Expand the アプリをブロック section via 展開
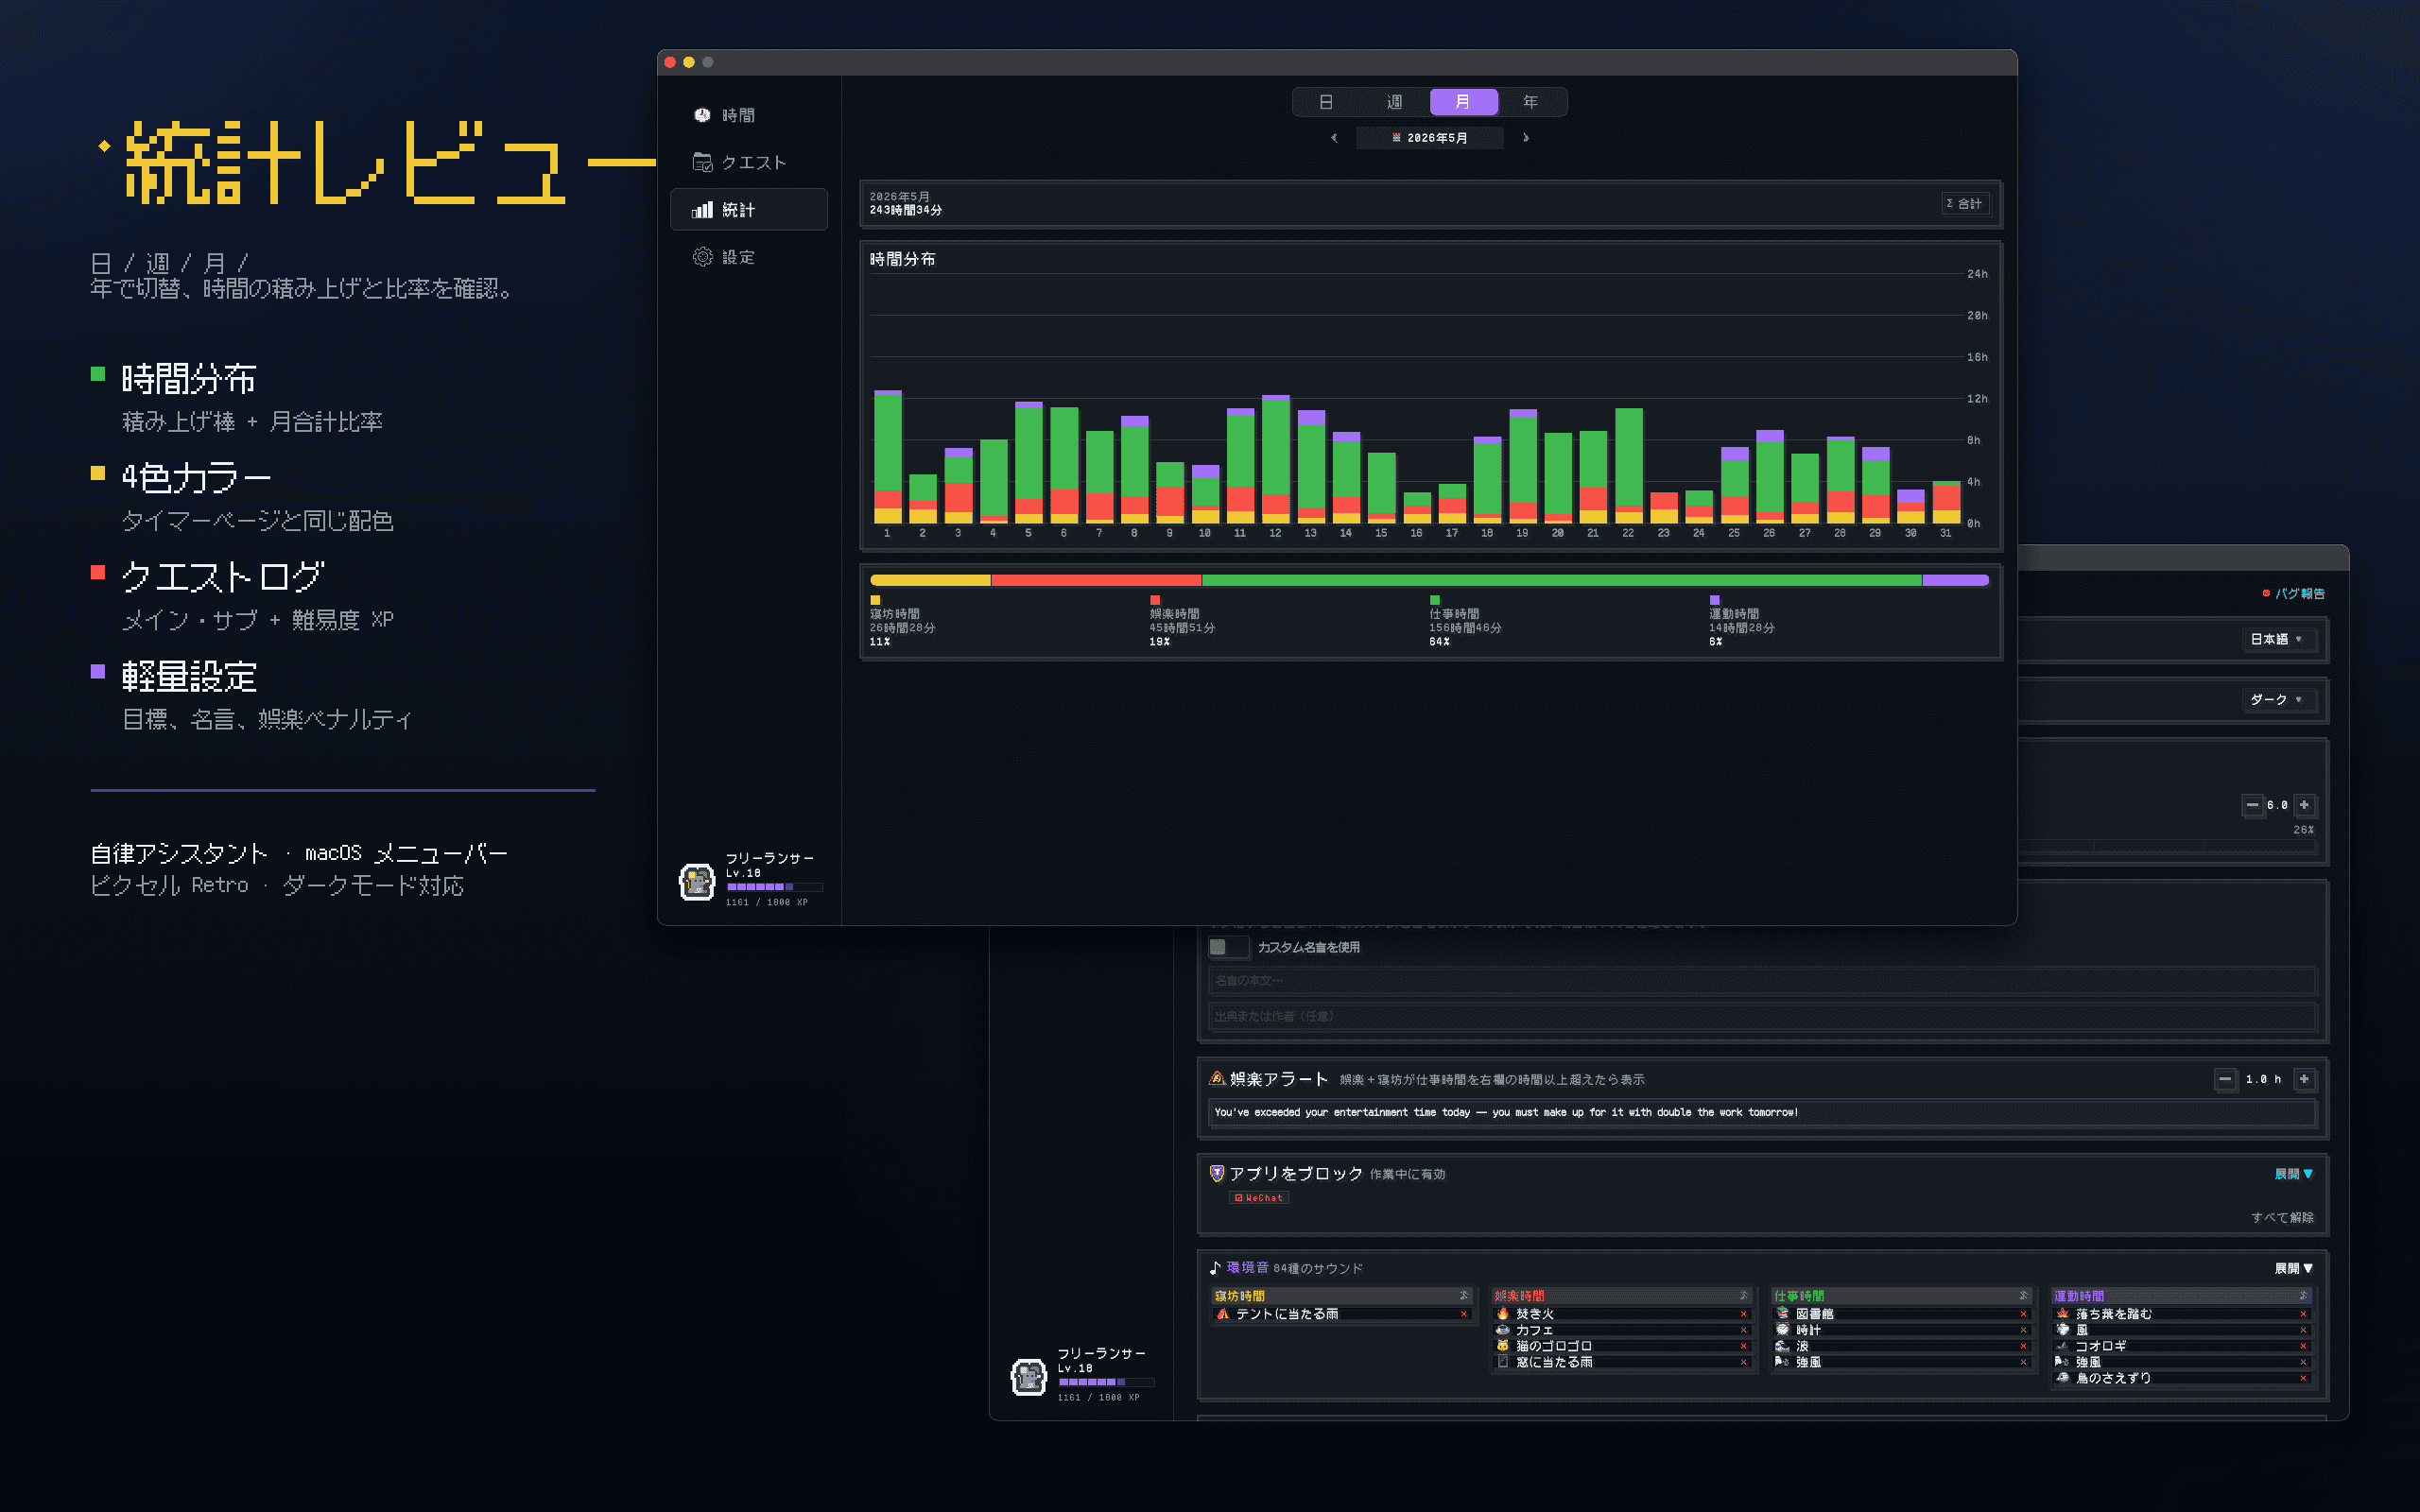 (2293, 1173)
